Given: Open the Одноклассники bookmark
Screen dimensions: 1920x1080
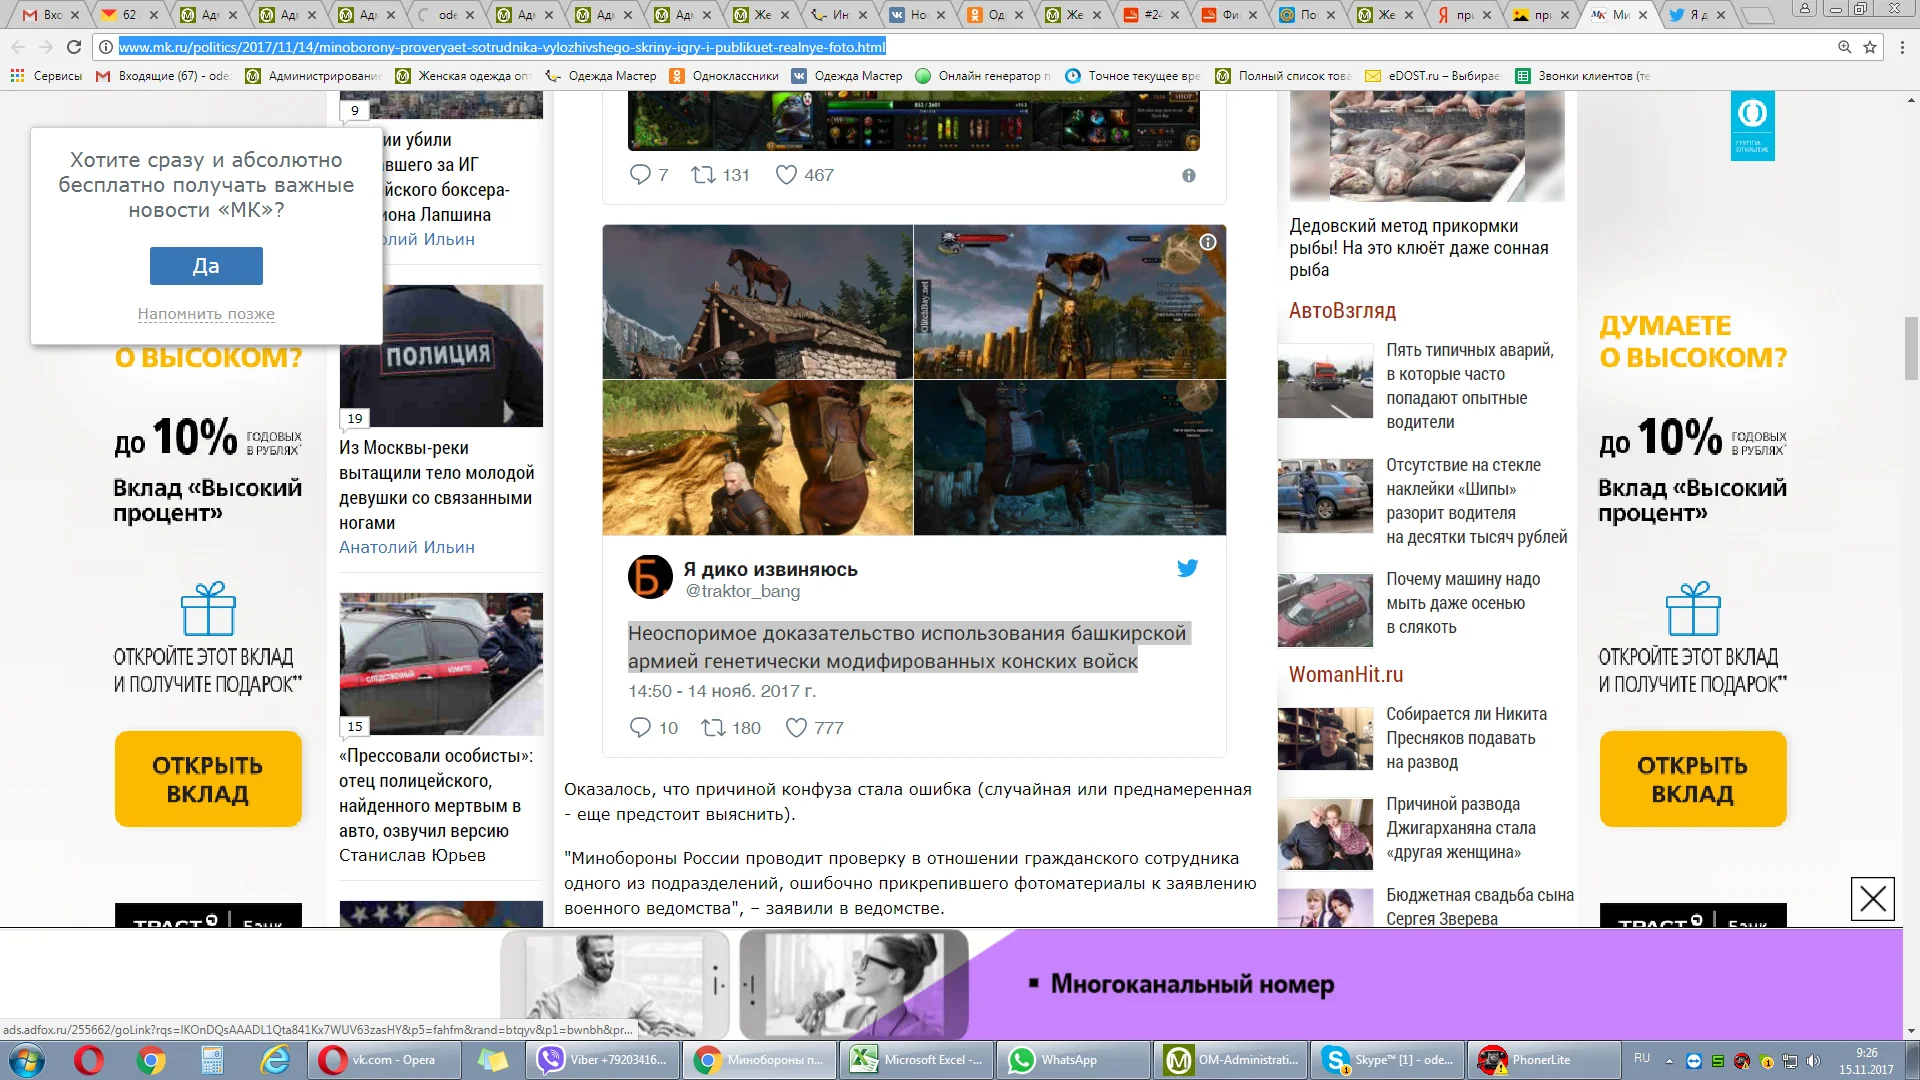Looking at the screenshot, I should click(x=724, y=76).
